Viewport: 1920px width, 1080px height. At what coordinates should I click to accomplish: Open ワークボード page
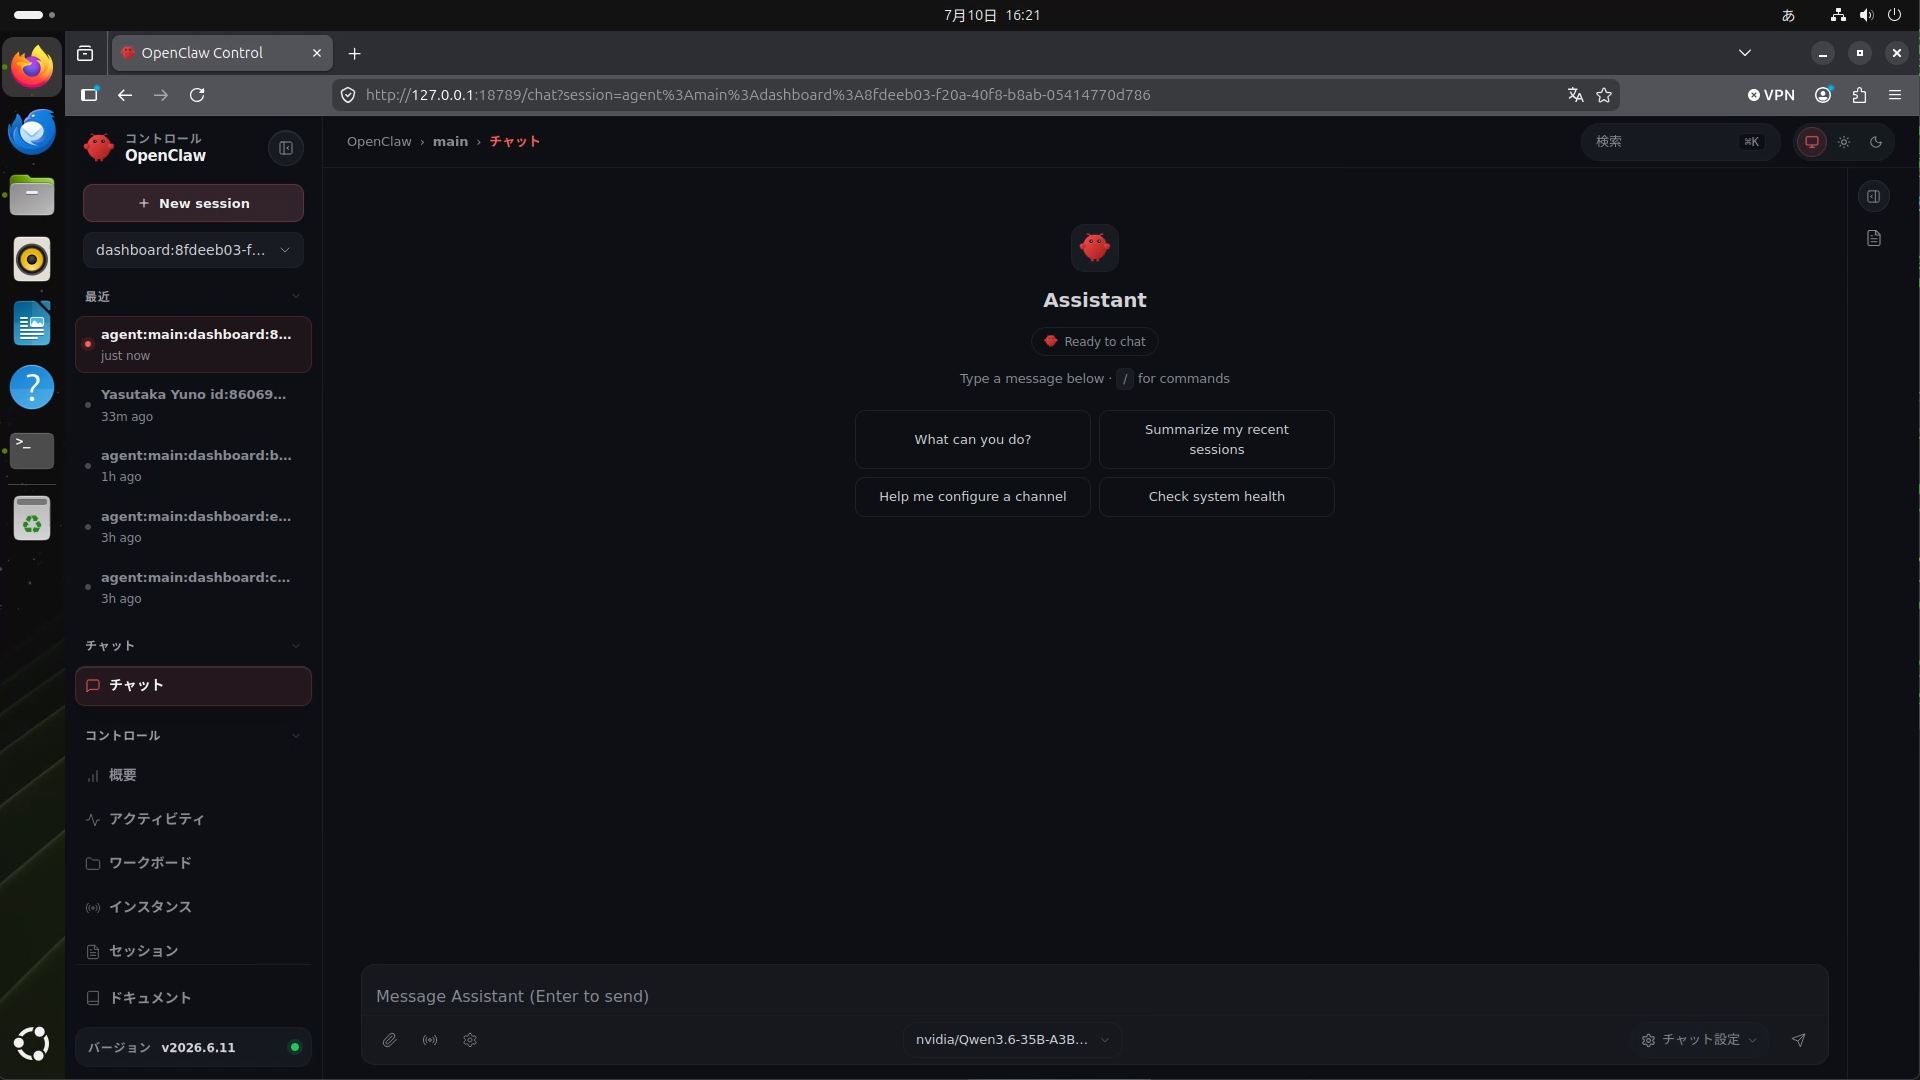tap(193, 864)
